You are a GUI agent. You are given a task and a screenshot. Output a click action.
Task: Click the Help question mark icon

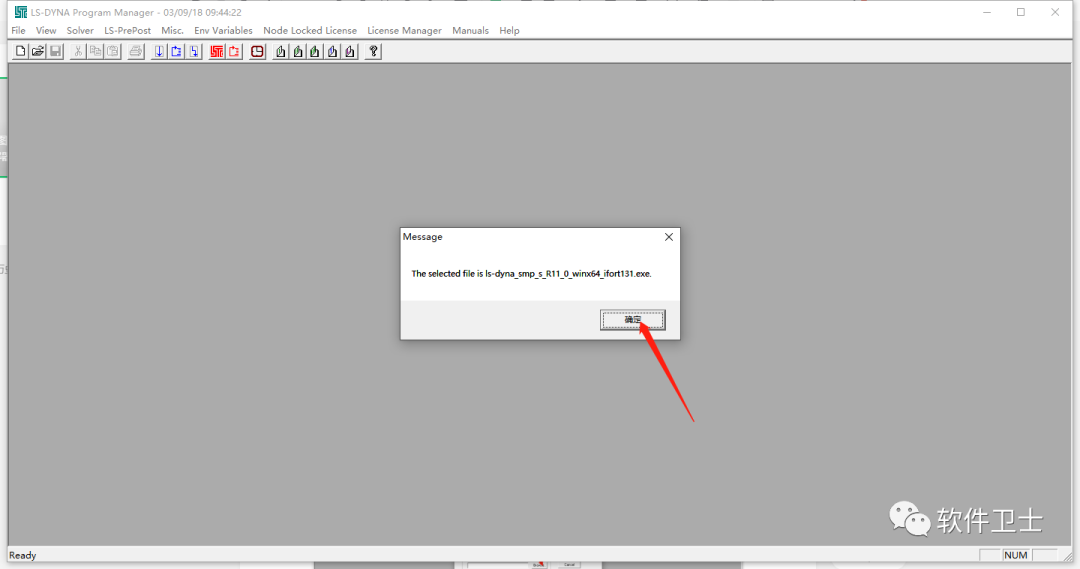[373, 51]
